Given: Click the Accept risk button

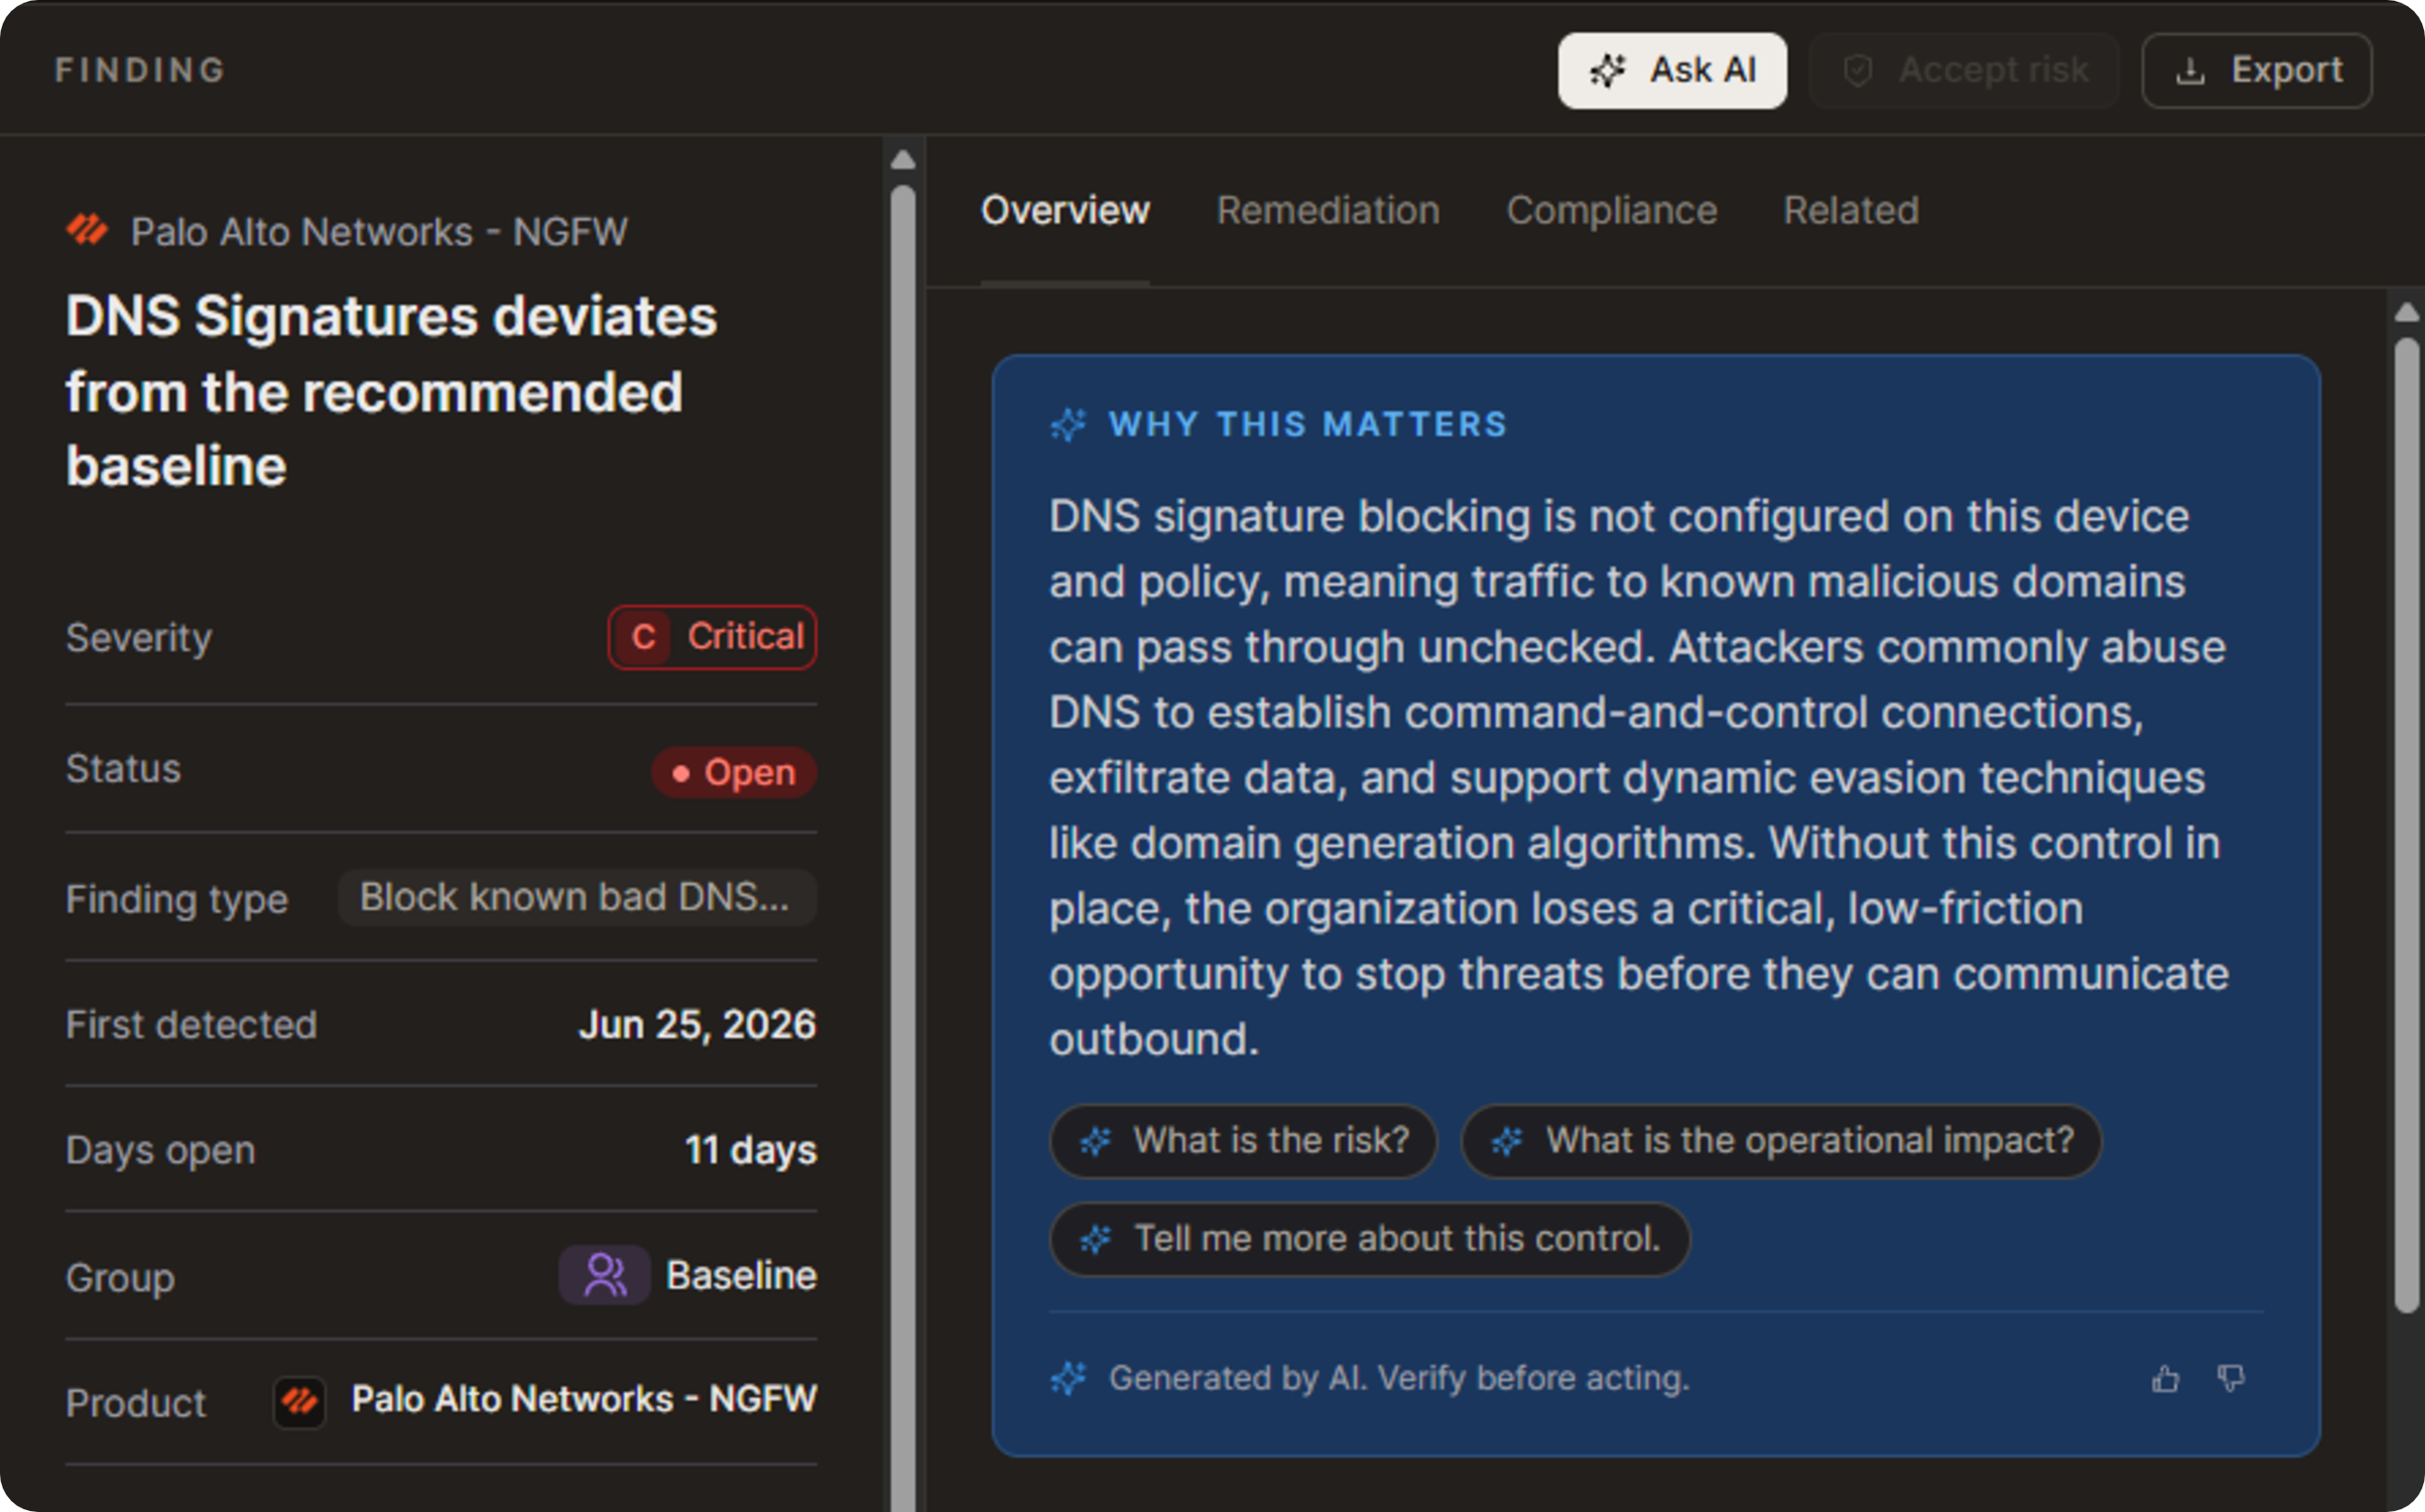Looking at the screenshot, I should [x=1964, y=71].
